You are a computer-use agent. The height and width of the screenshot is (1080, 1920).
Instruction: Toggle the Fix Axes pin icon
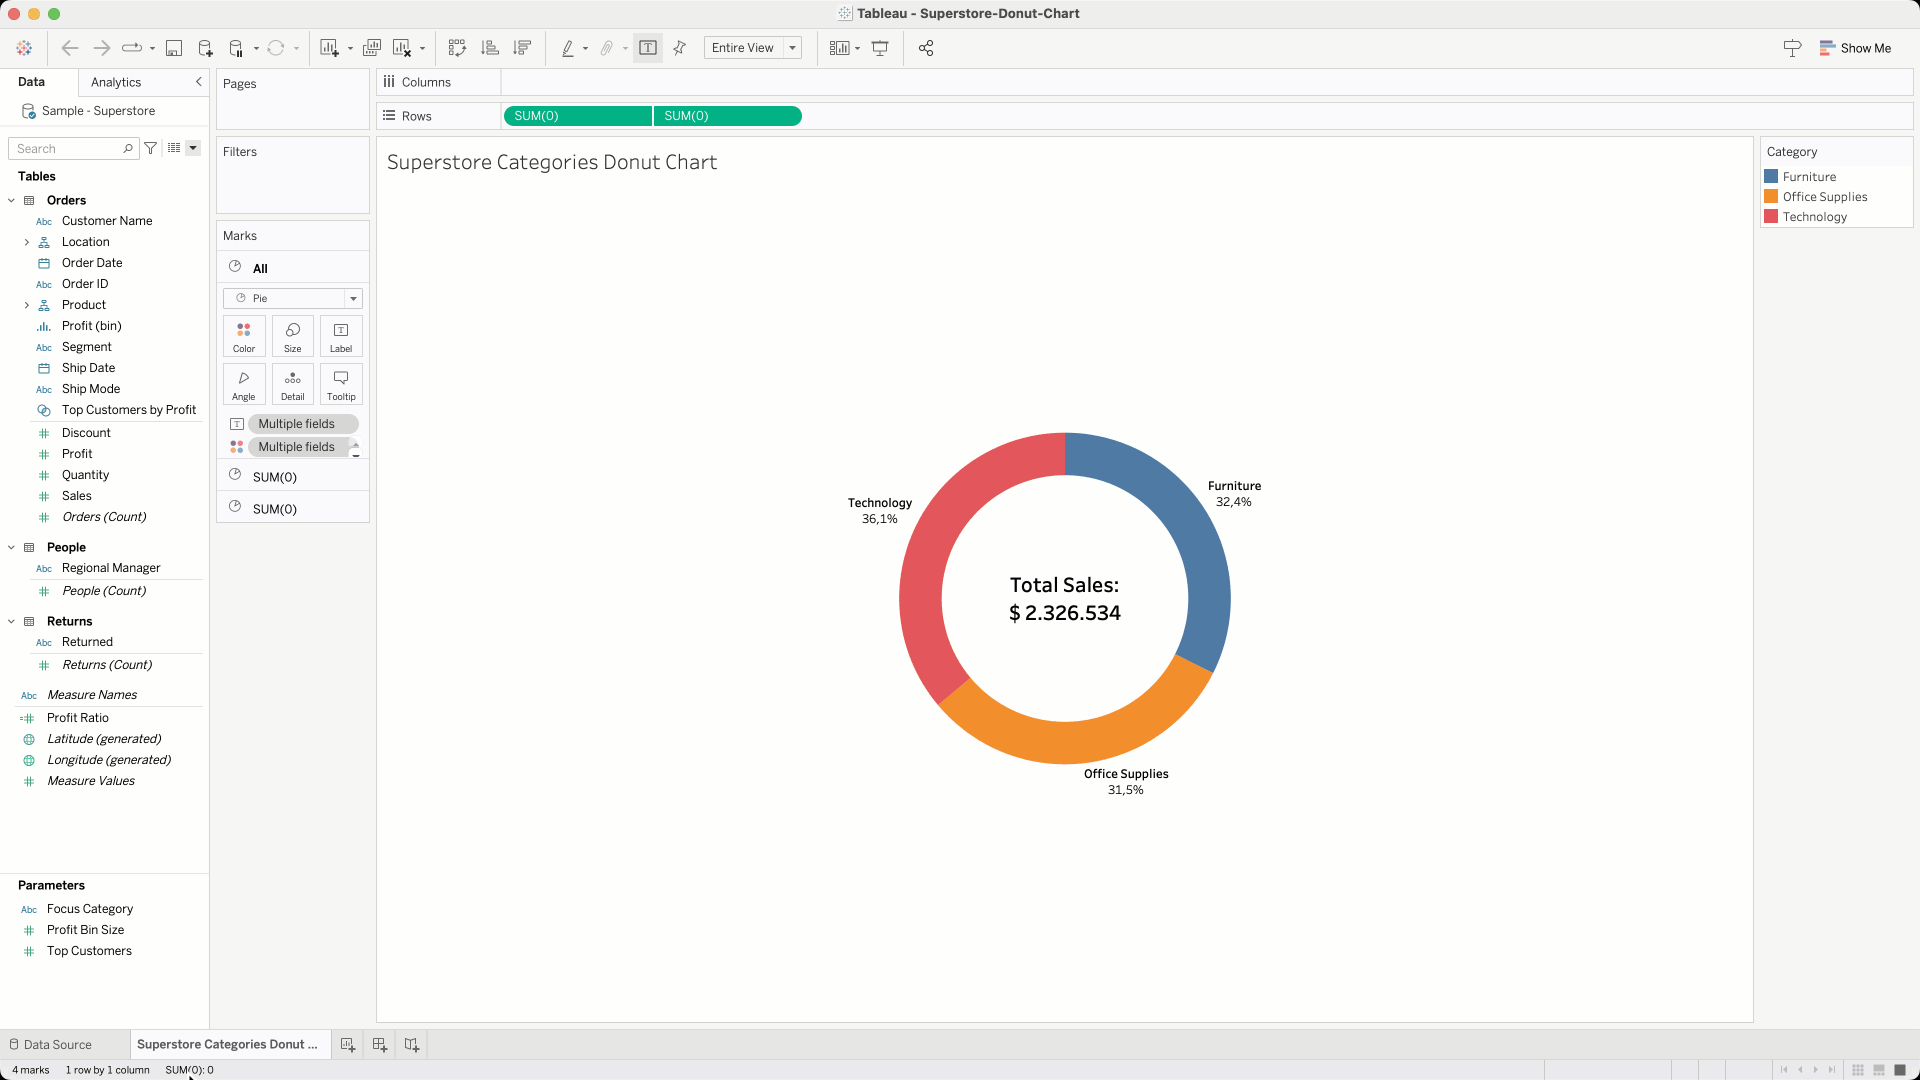point(680,48)
